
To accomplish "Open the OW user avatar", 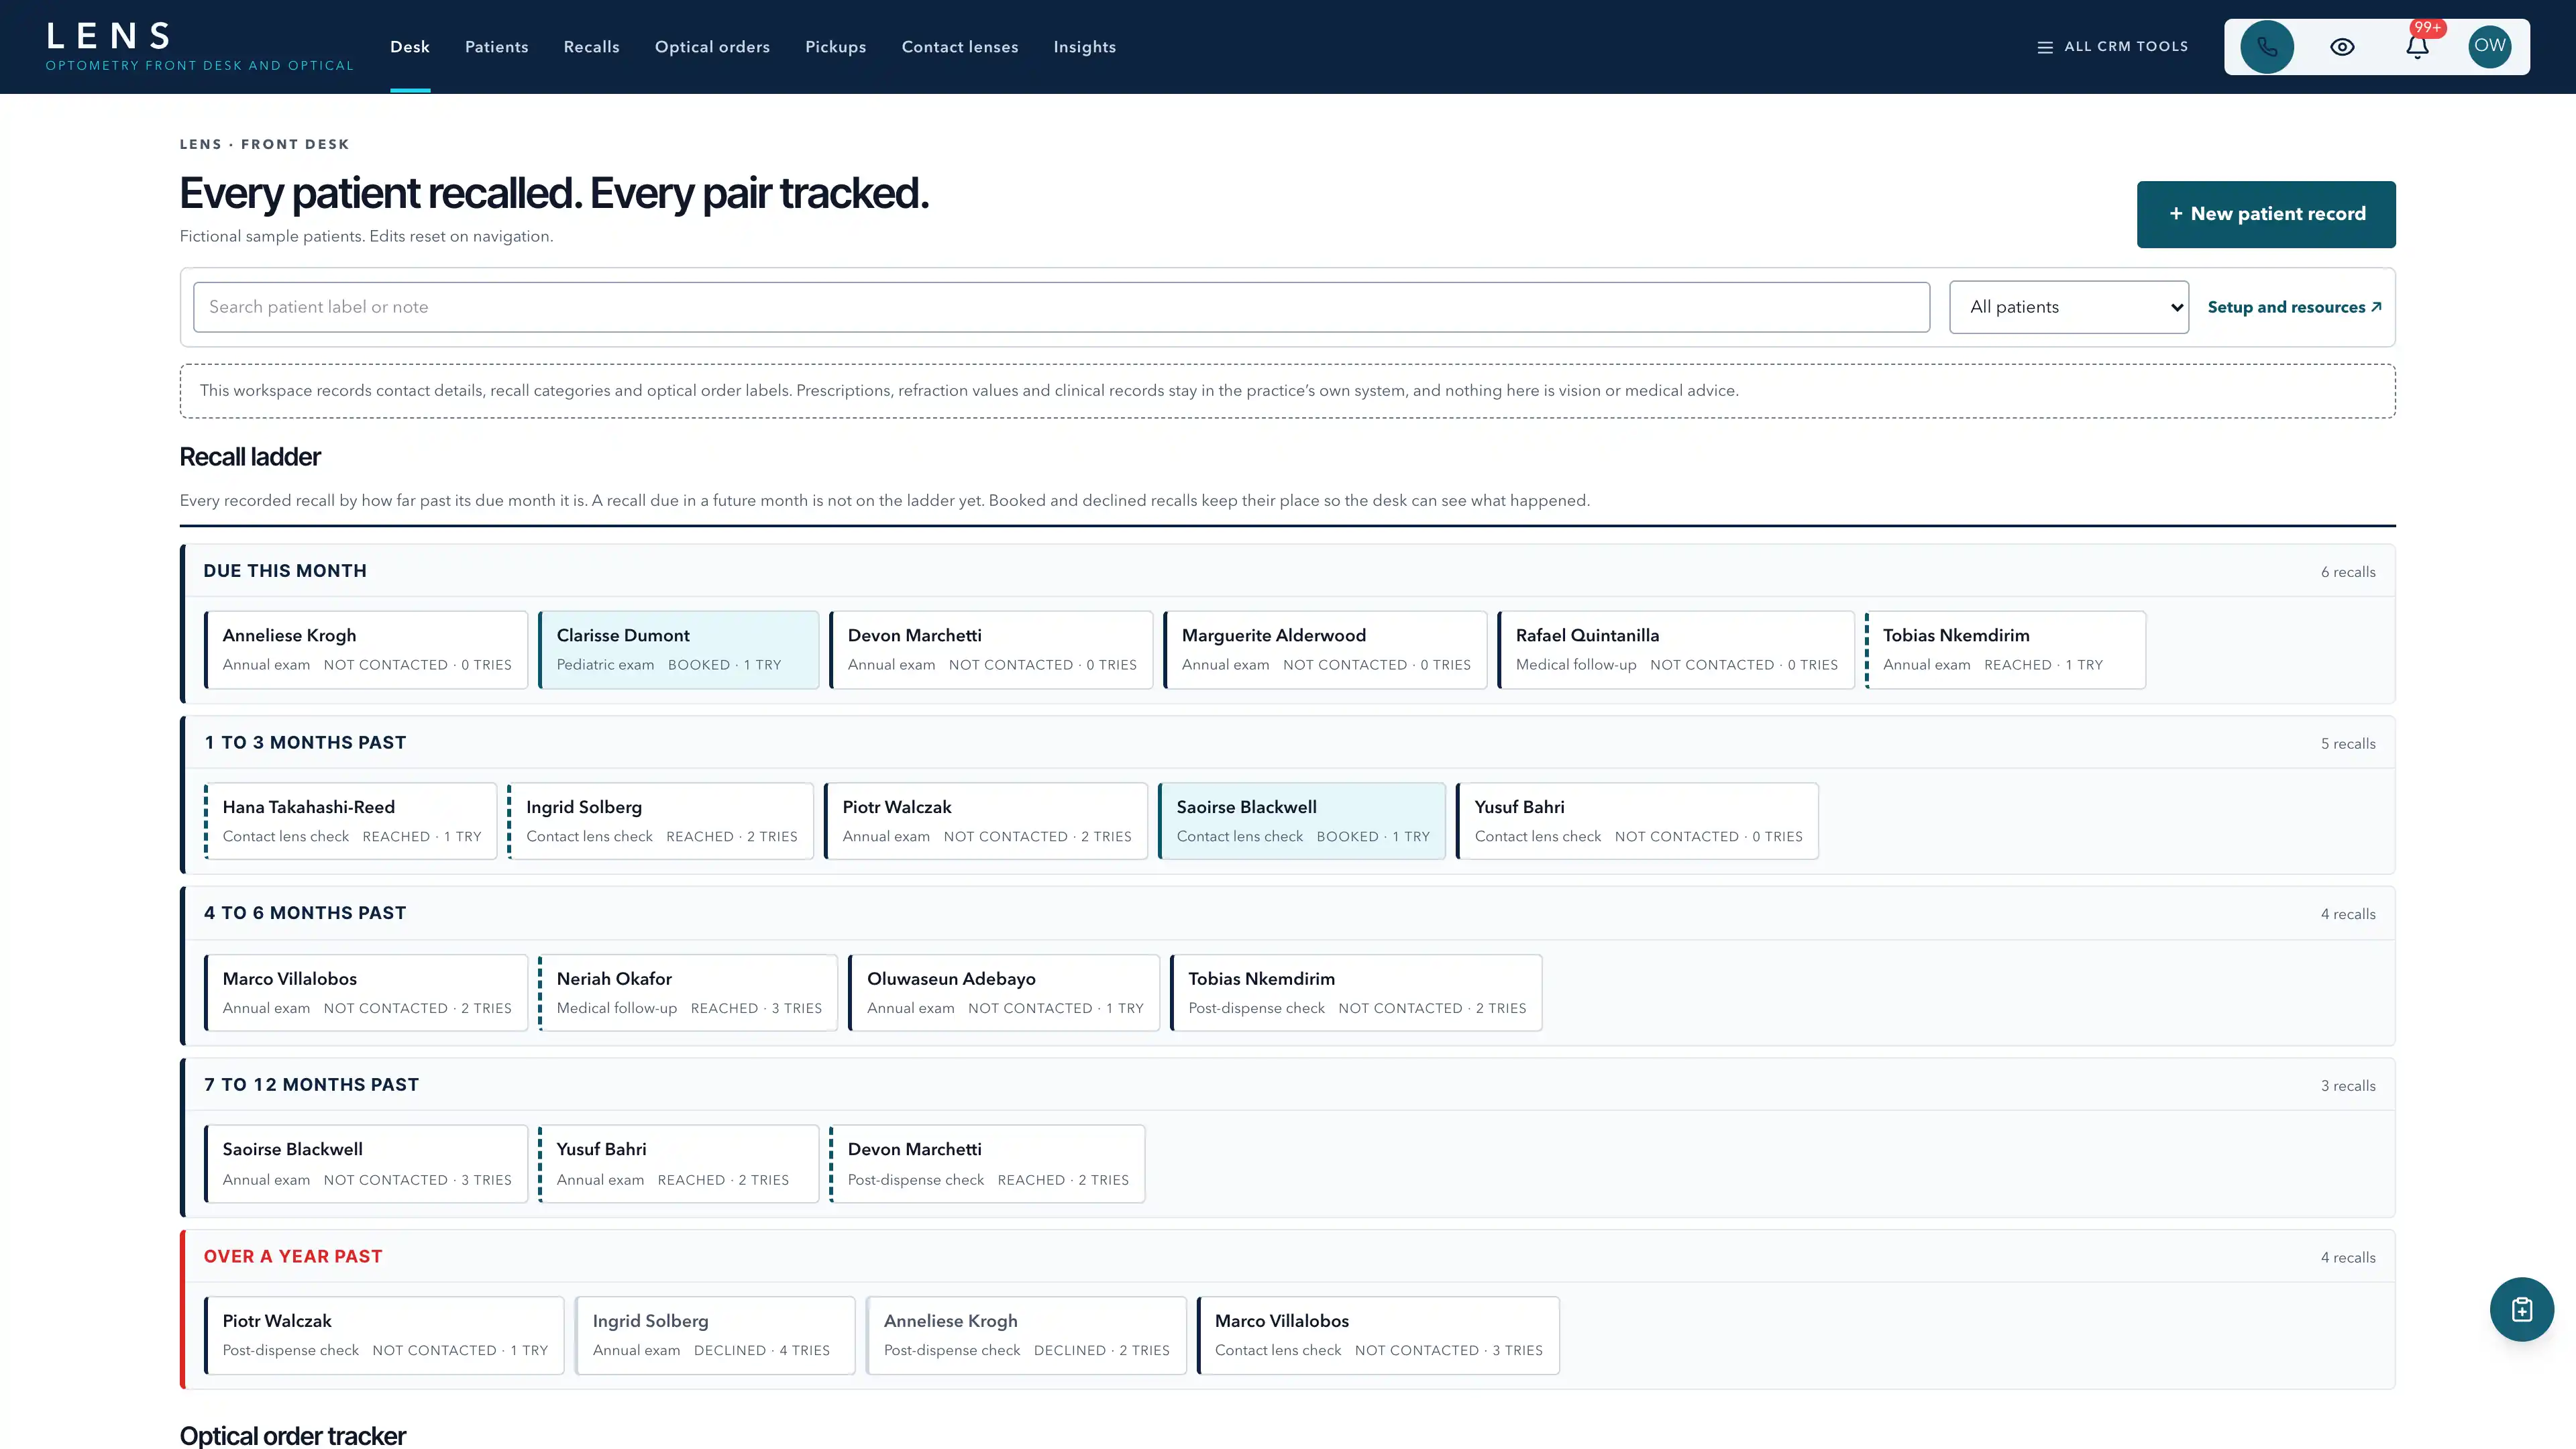I will click(2490, 47).
